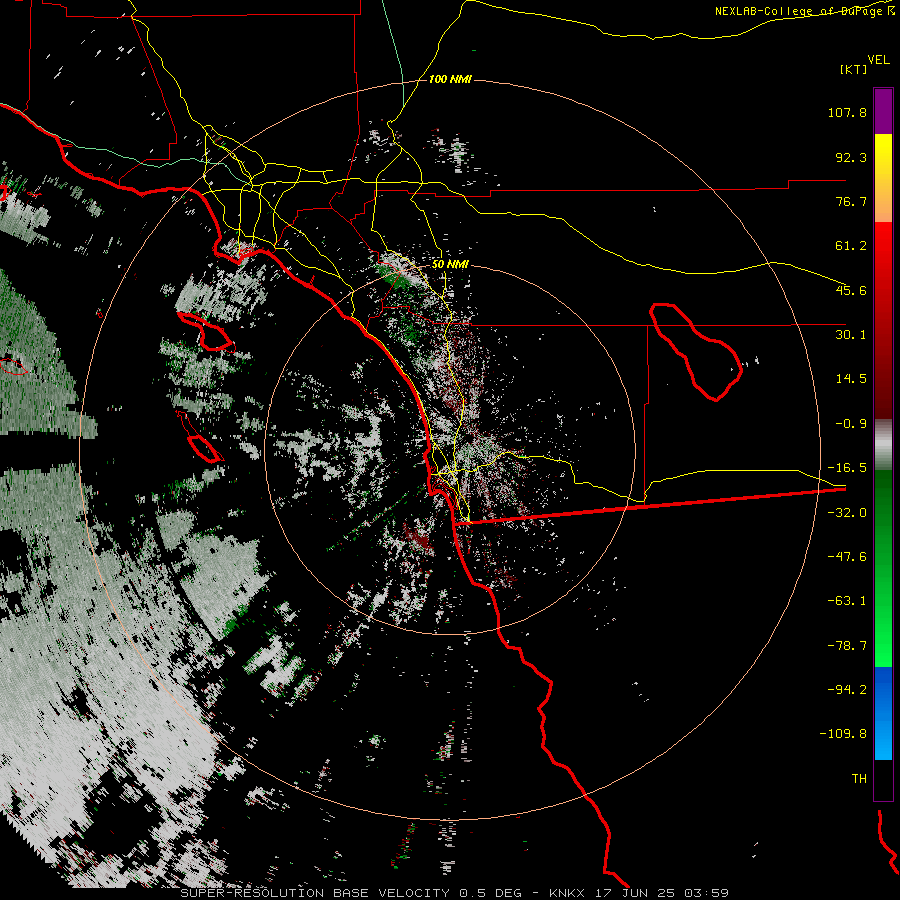Click the 50 NMI range ring label
The image size is (900, 900).
[x=450, y=265]
